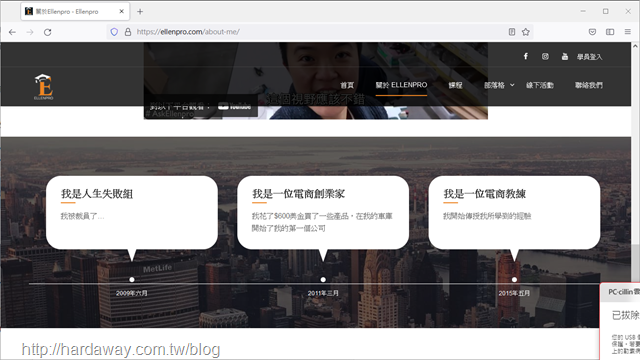640x360 pixels.
Task: Open the Firefox hamburger menu
Action: [x=628, y=32]
